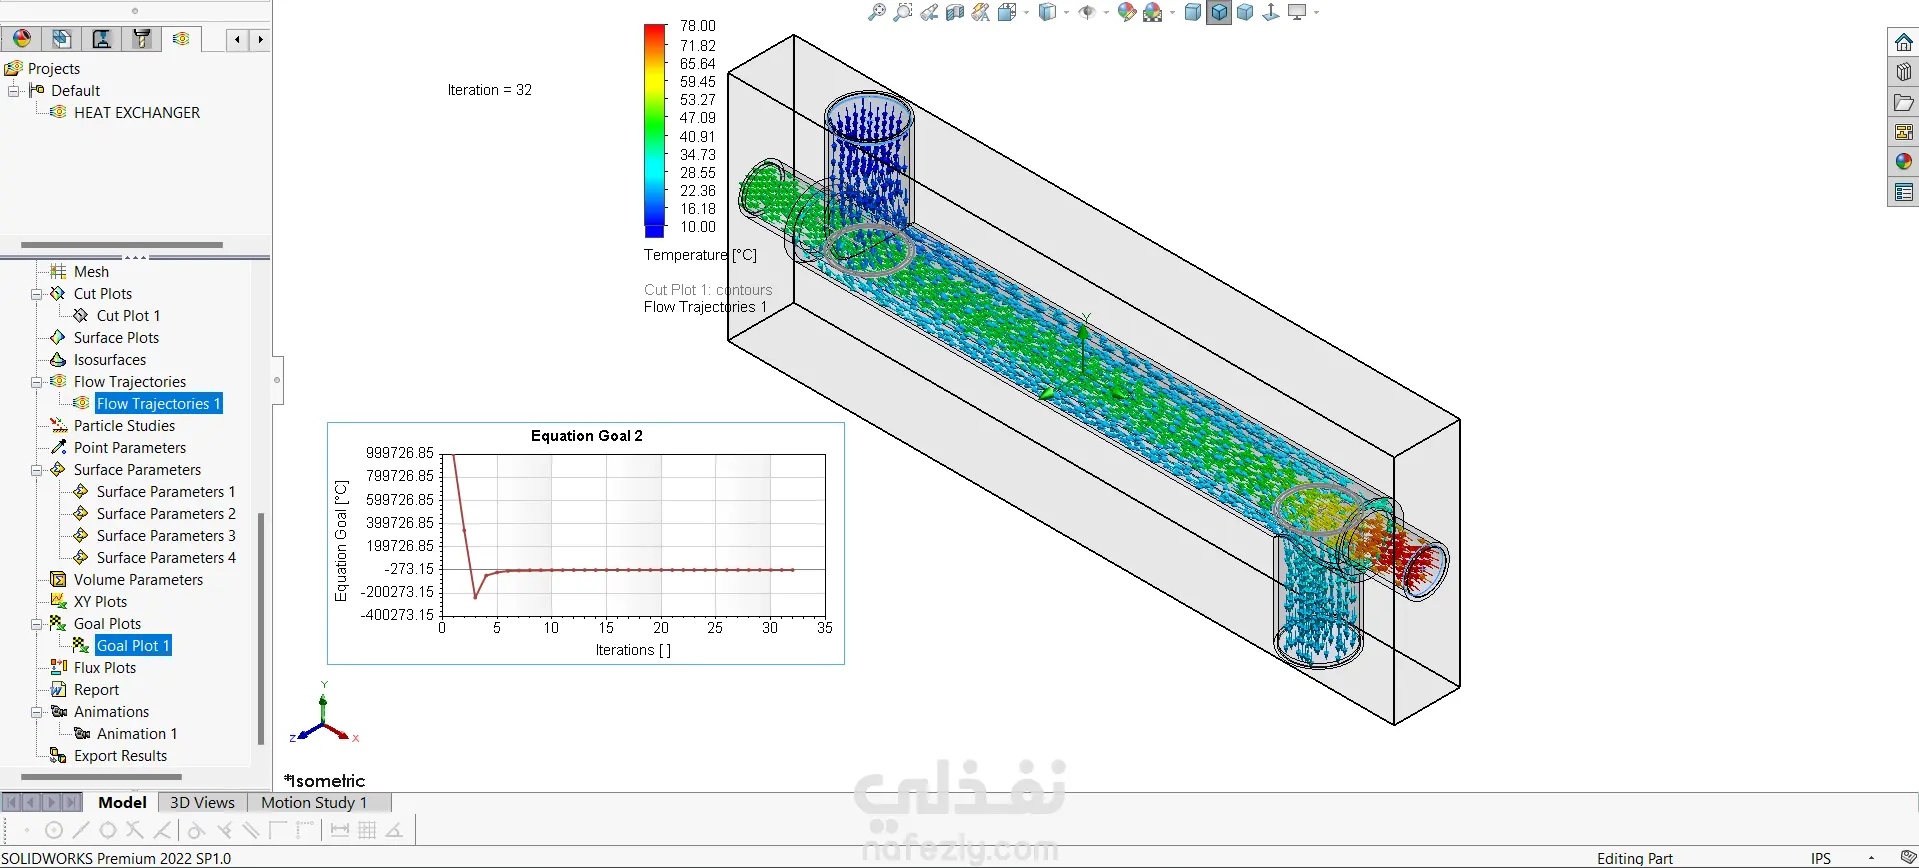The width and height of the screenshot is (1919, 868).
Task: Select Animation 1 in the tree
Action: click(x=137, y=734)
